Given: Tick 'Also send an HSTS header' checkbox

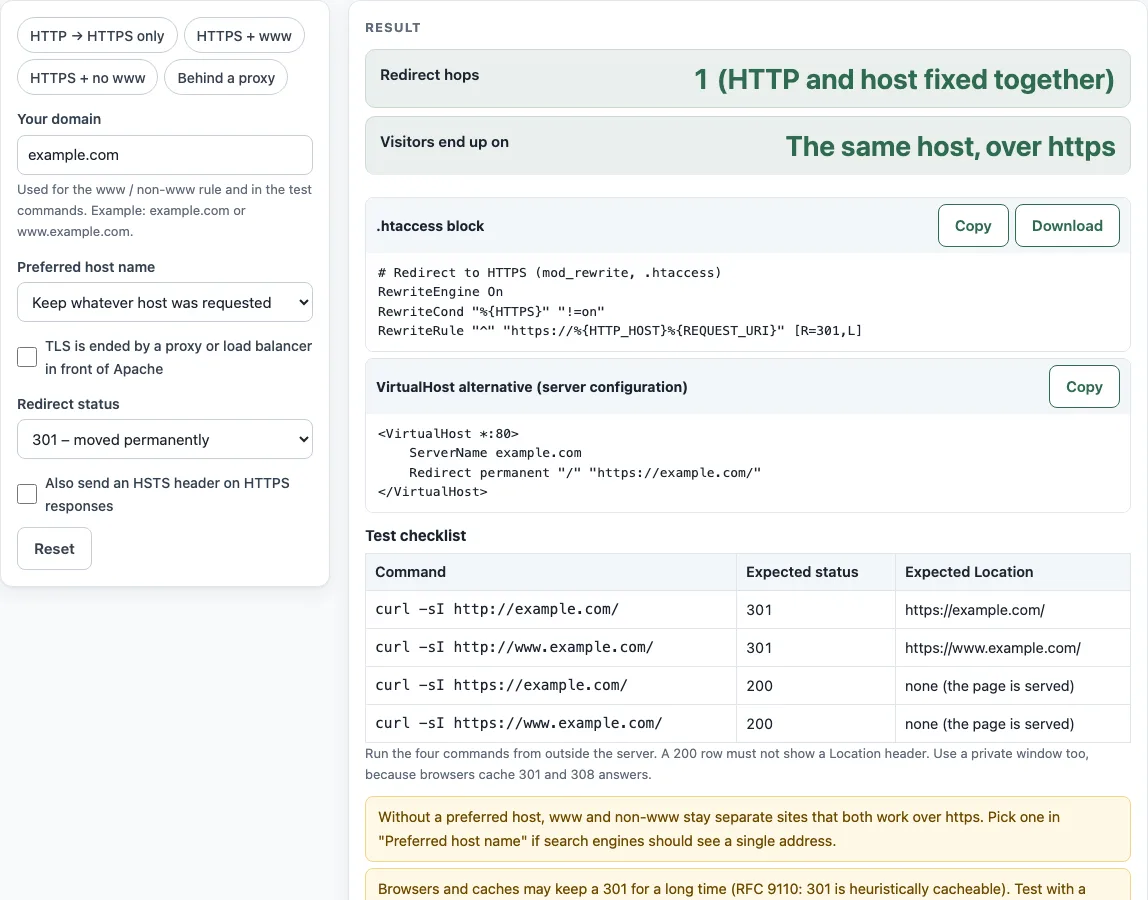Looking at the screenshot, I should point(27,494).
